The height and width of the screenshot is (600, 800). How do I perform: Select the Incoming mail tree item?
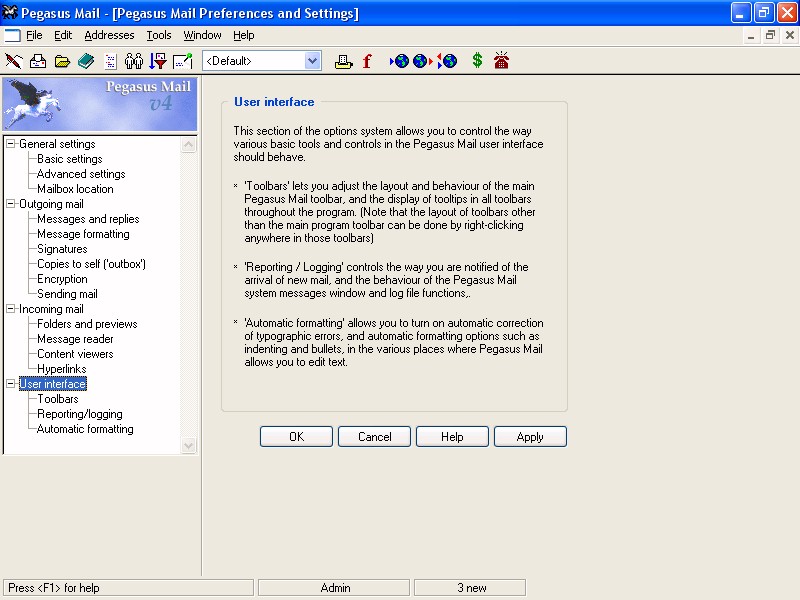pos(52,309)
